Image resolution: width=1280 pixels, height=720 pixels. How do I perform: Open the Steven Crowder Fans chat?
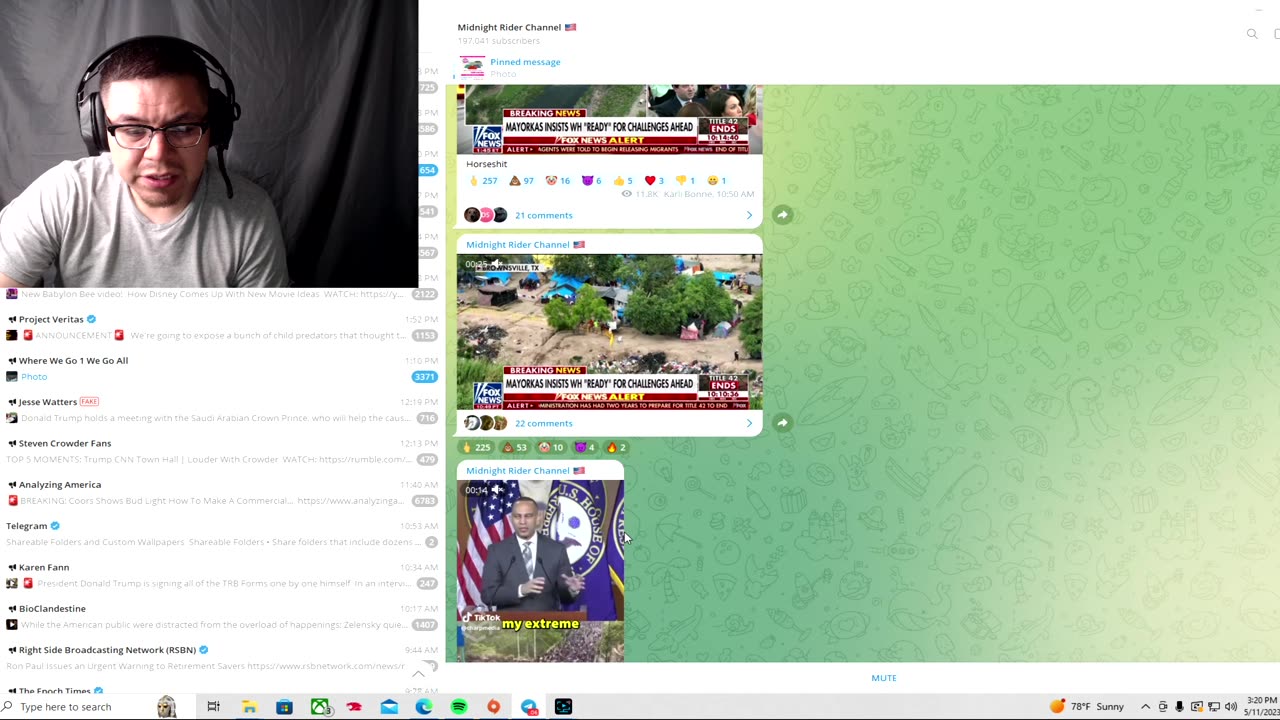222,451
